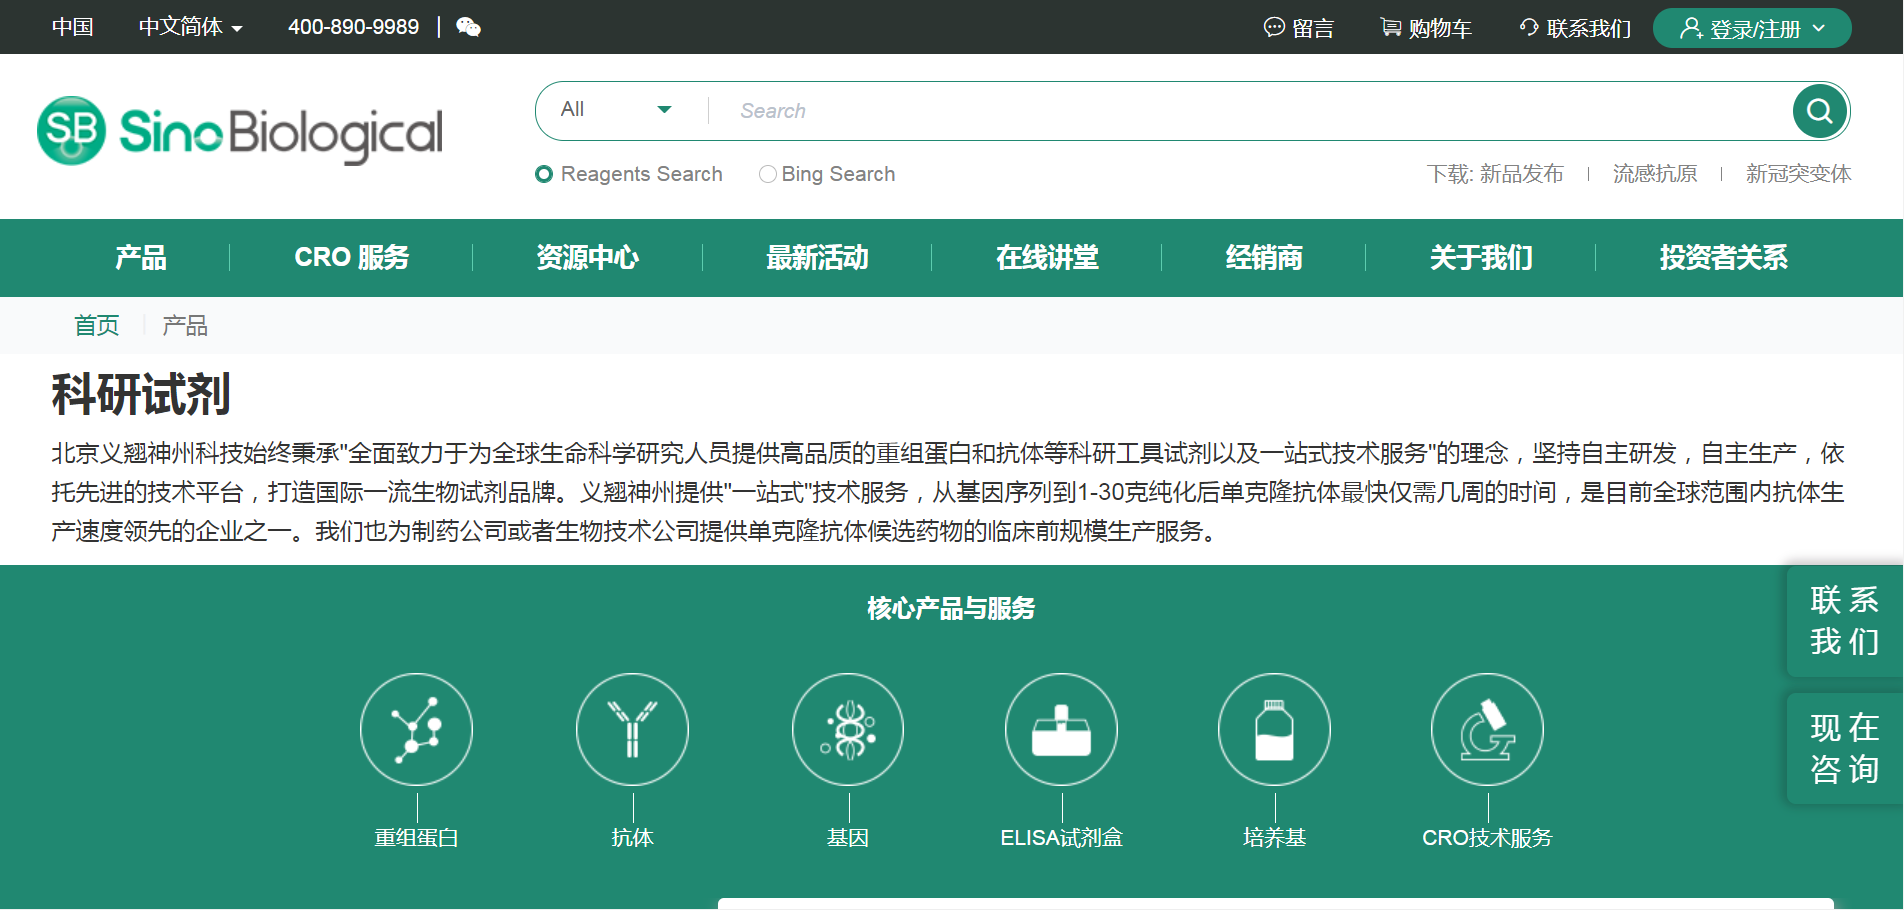Select the antibody (抗体) Y-shaped icon
1904x910 pixels.
(632, 729)
